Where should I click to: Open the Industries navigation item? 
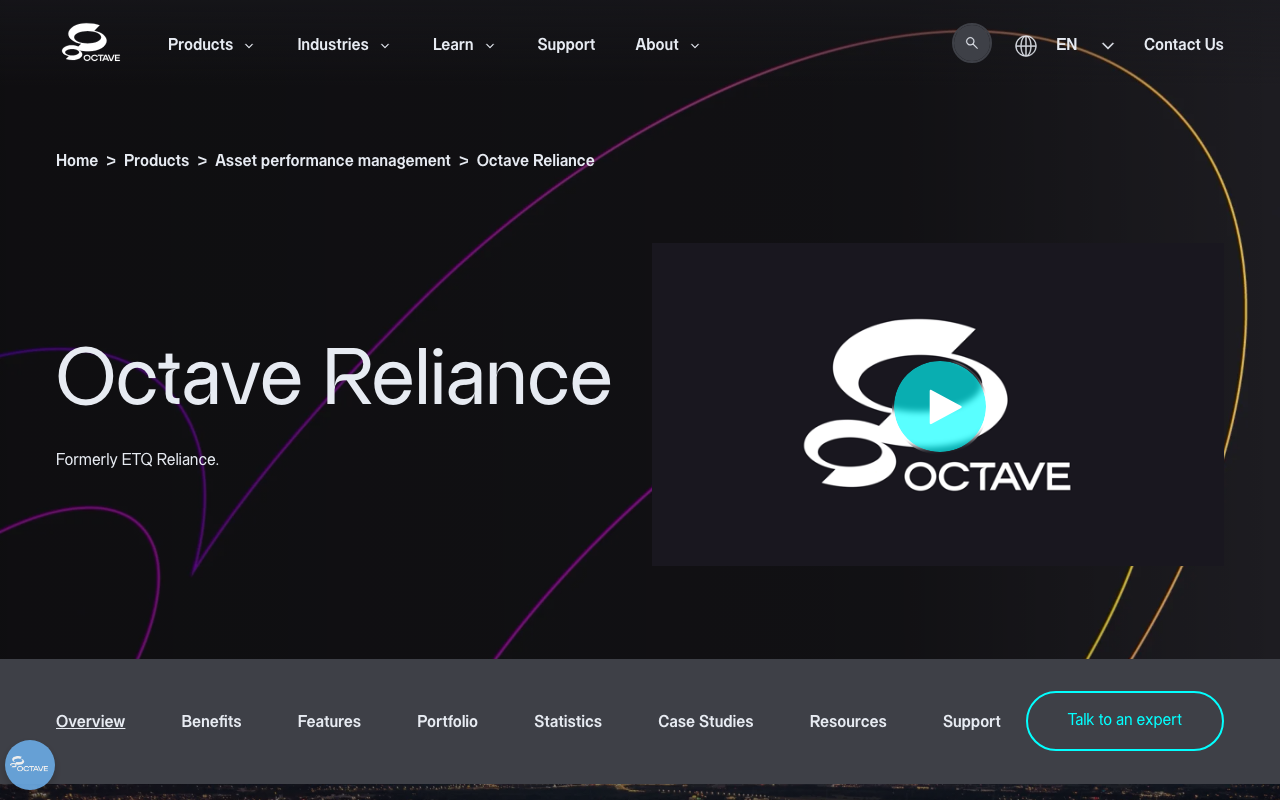point(333,45)
